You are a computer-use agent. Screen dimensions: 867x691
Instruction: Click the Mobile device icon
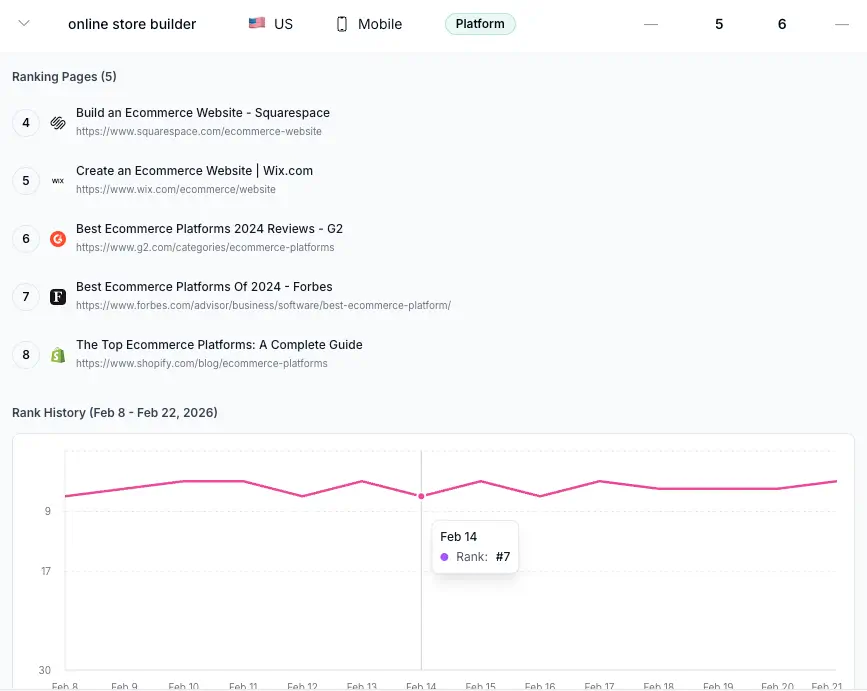pyautogui.click(x=340, y=23)
